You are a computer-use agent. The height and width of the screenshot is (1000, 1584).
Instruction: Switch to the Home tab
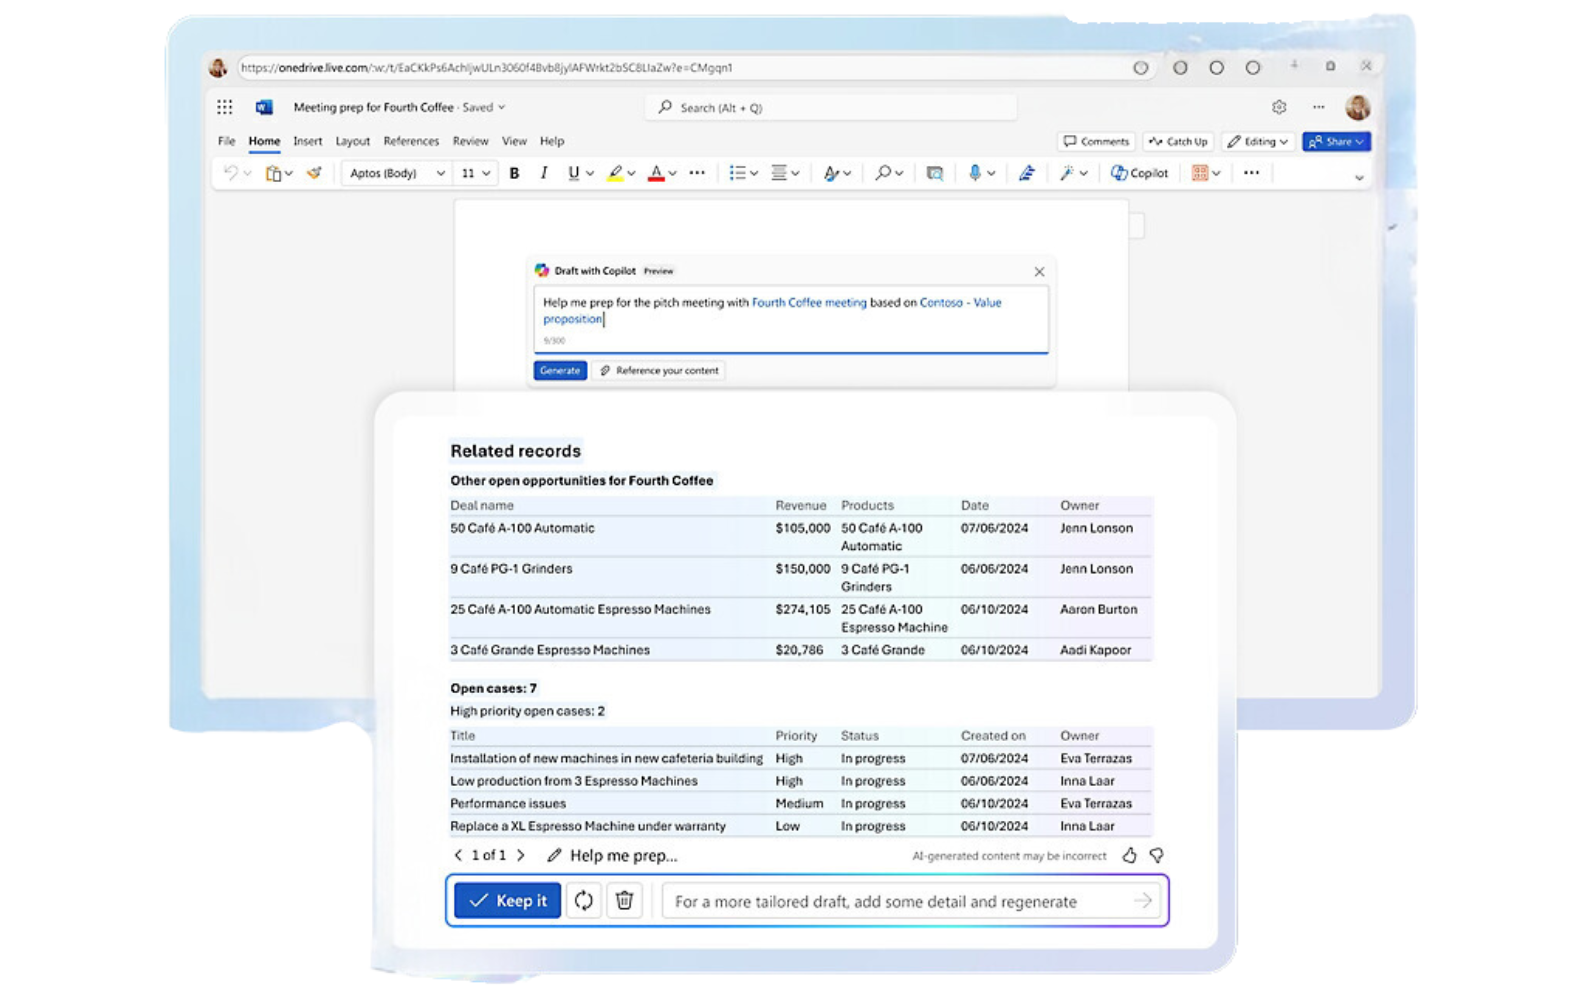[x=264, y=142]
